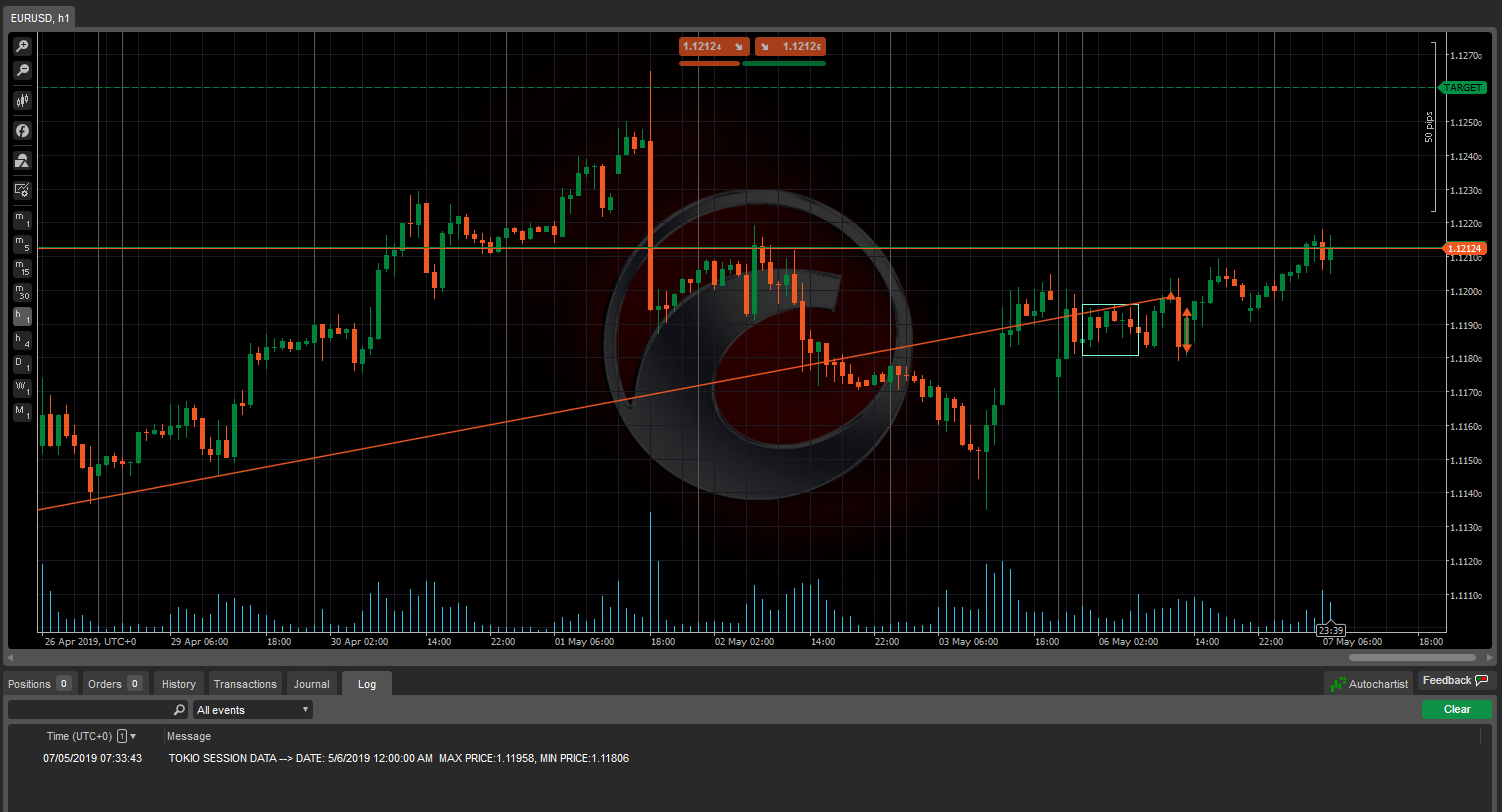Open the Orders tab

pos(114,684)
